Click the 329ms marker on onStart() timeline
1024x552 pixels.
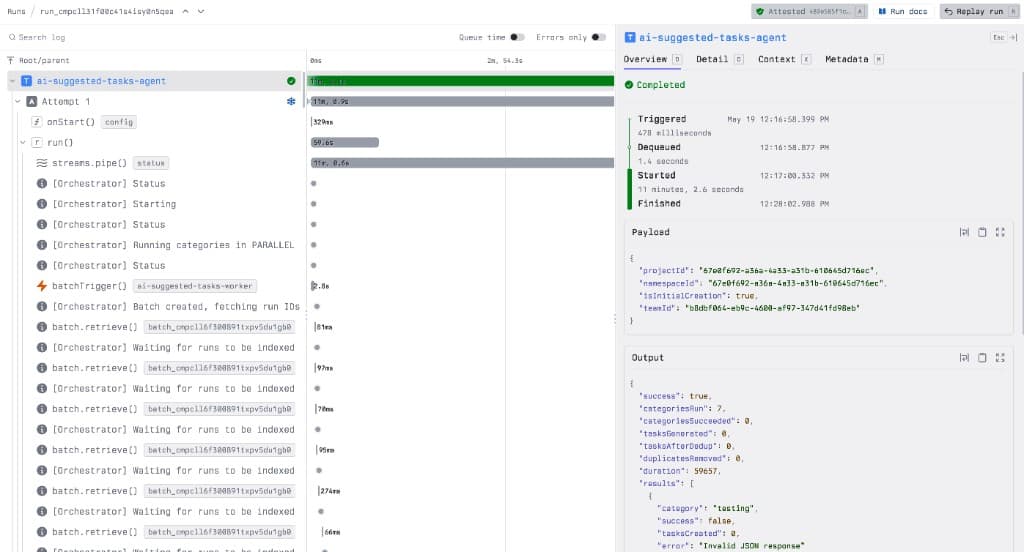[x=323, y=122]
